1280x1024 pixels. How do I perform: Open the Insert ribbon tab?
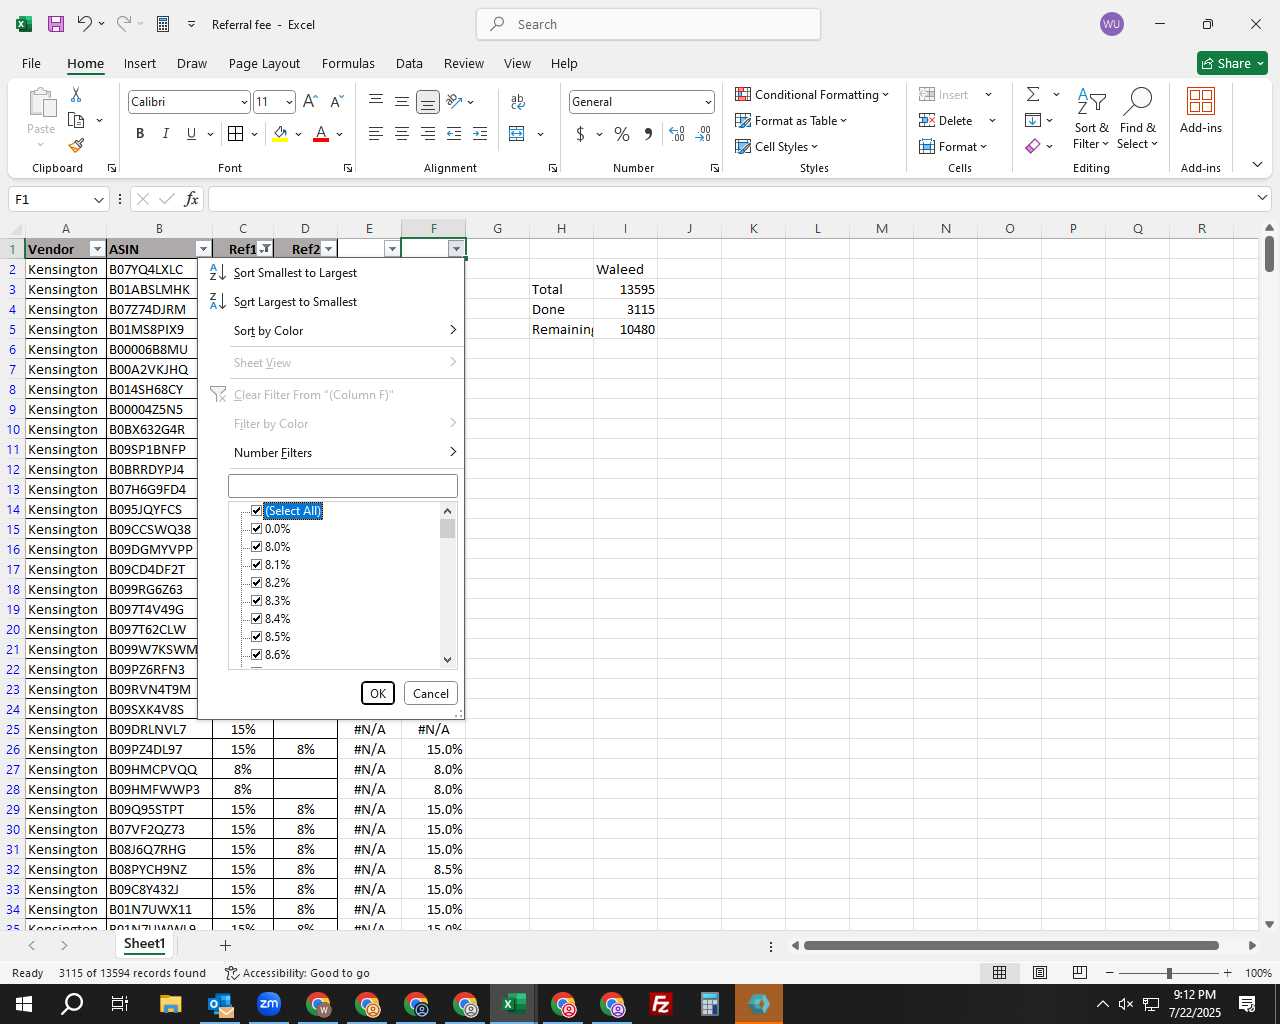(x=140, y=63)
